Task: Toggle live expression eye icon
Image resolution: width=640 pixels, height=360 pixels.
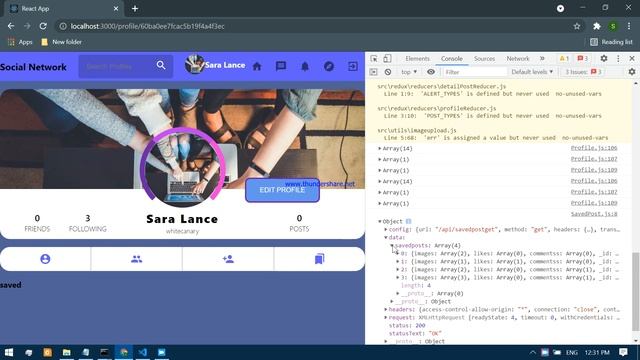Action: pos(431,72)
